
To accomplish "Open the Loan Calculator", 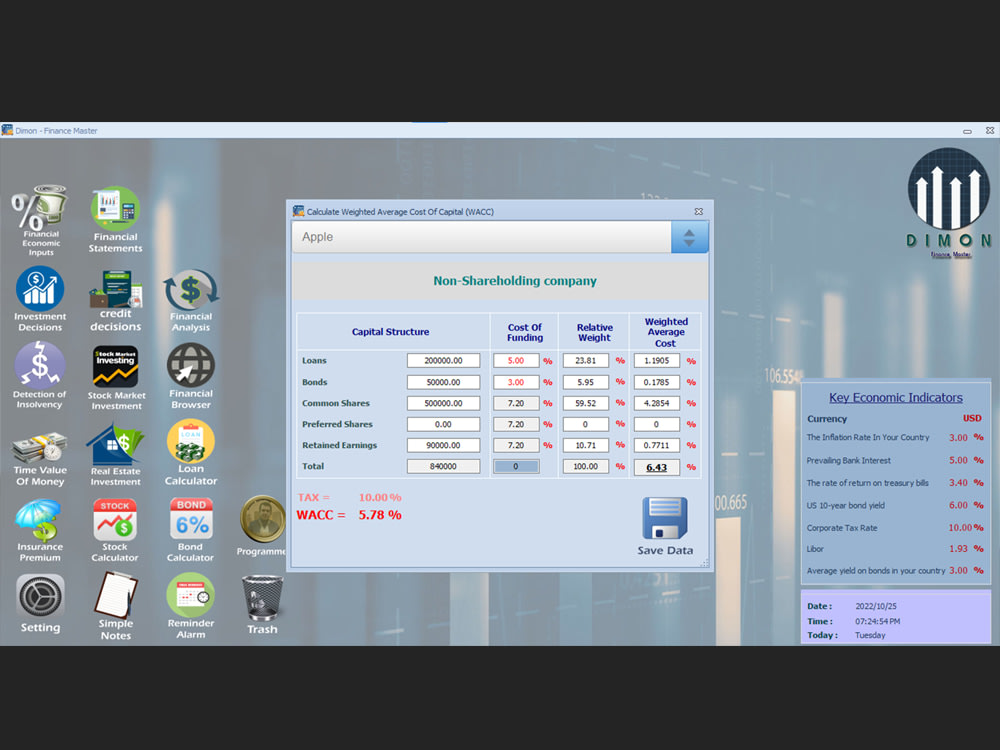I will click(191, 452).
